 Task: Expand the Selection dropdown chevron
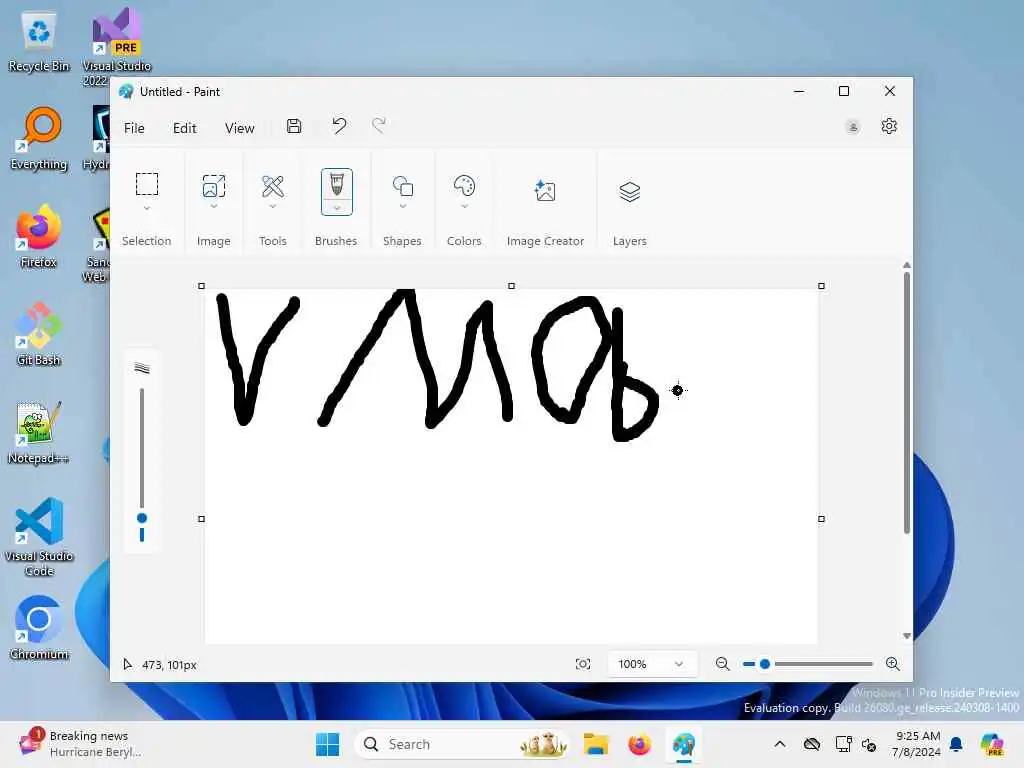146,208
